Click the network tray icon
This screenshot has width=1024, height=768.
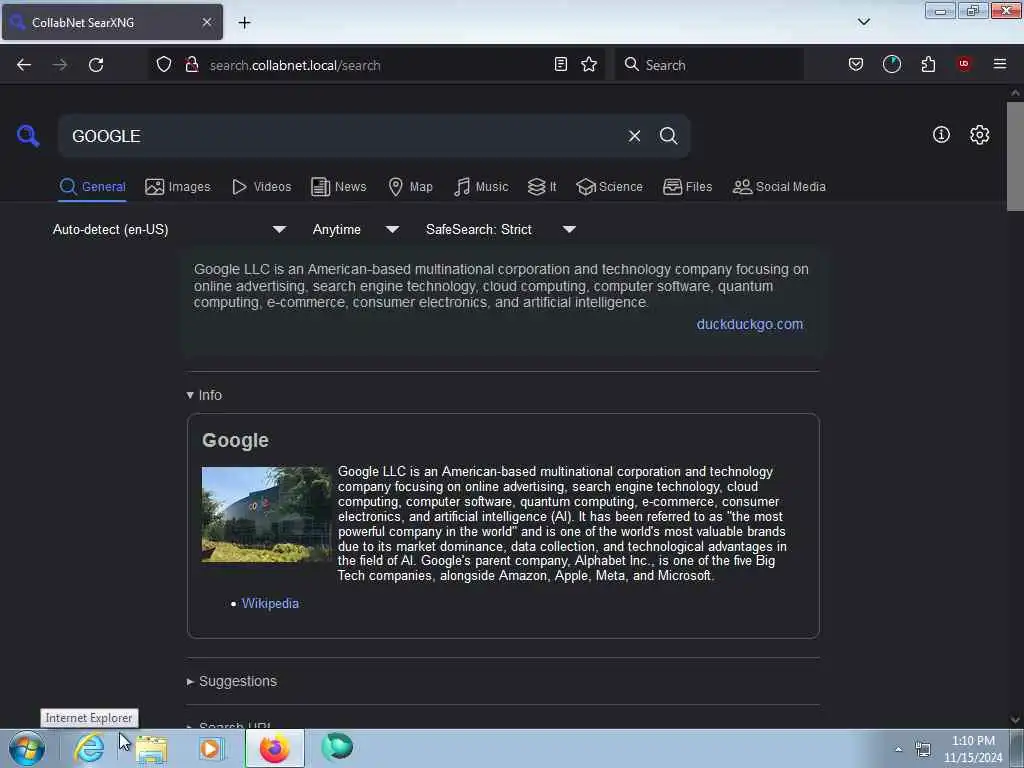tap(923, 749)
